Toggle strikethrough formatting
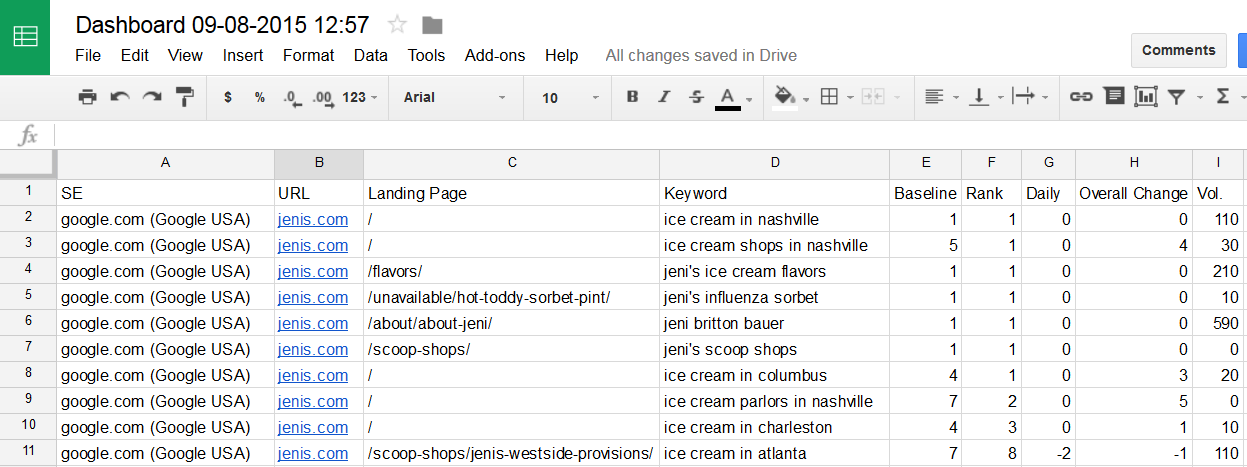 696,97
